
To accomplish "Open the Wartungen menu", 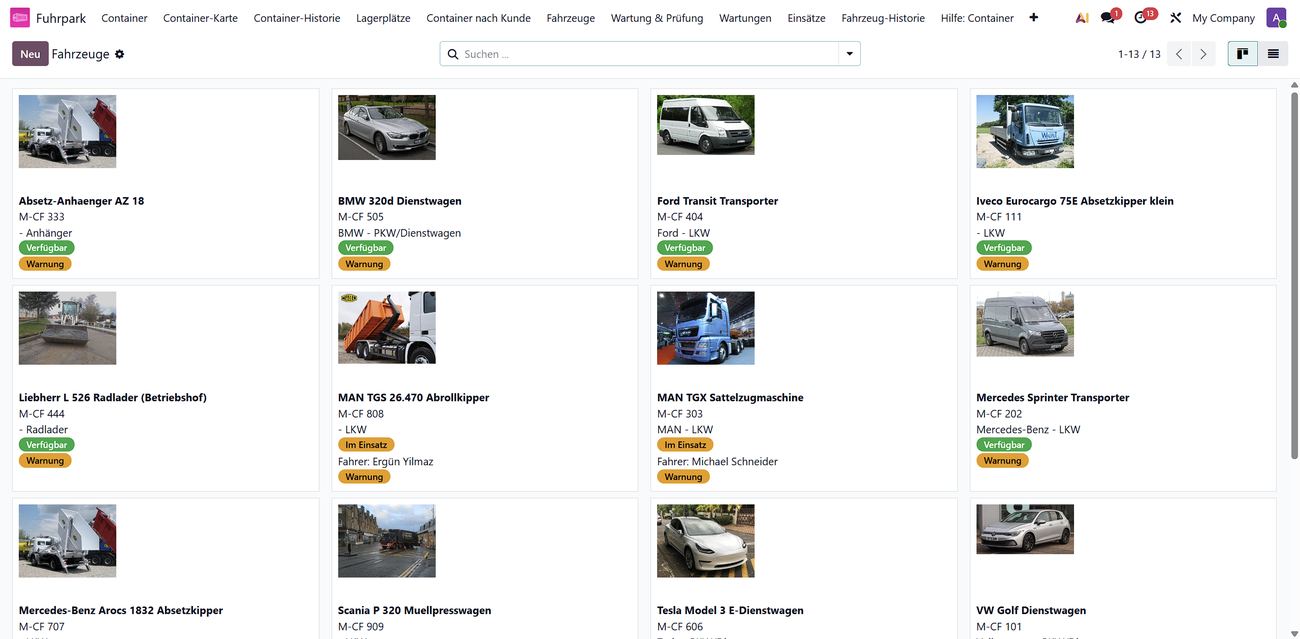I will pos(745,18).
